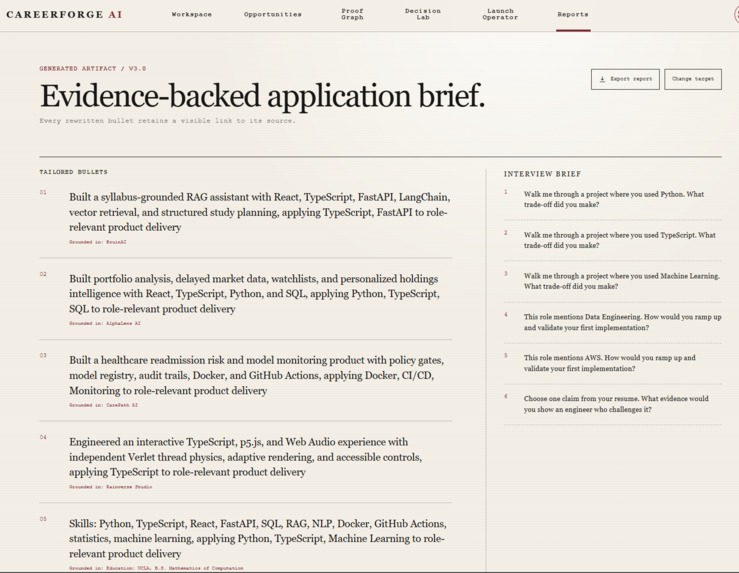
Task: Click the Export report button
Action: (x=625, y=79)
